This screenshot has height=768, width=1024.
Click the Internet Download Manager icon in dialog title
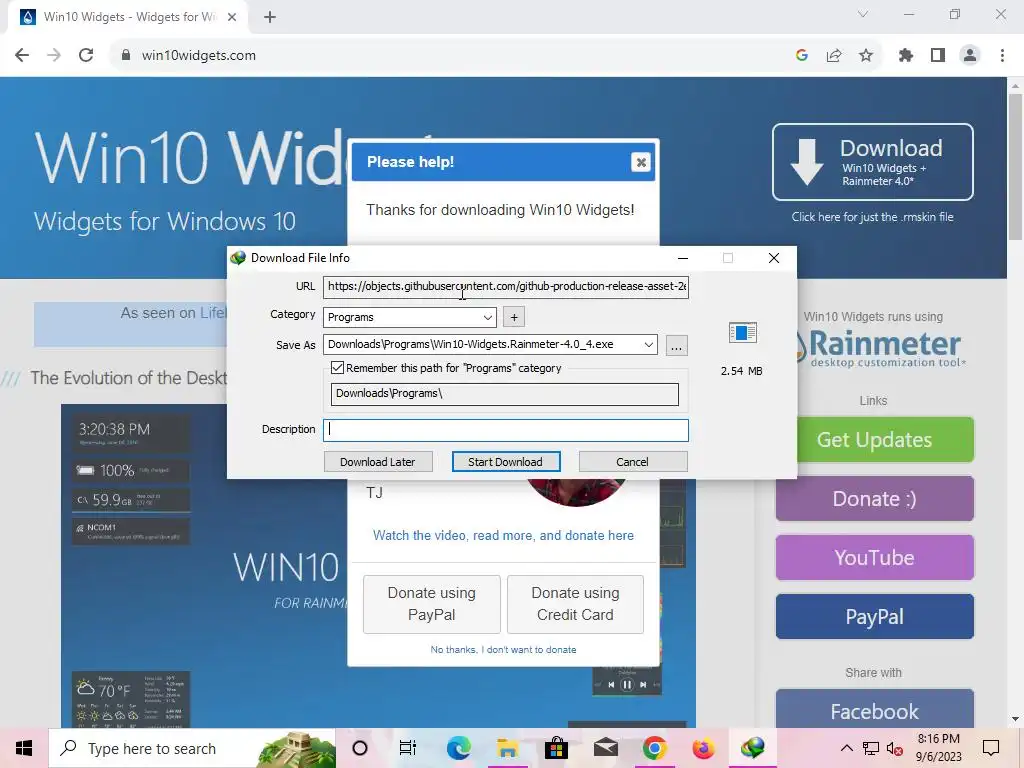pos(238,258)
